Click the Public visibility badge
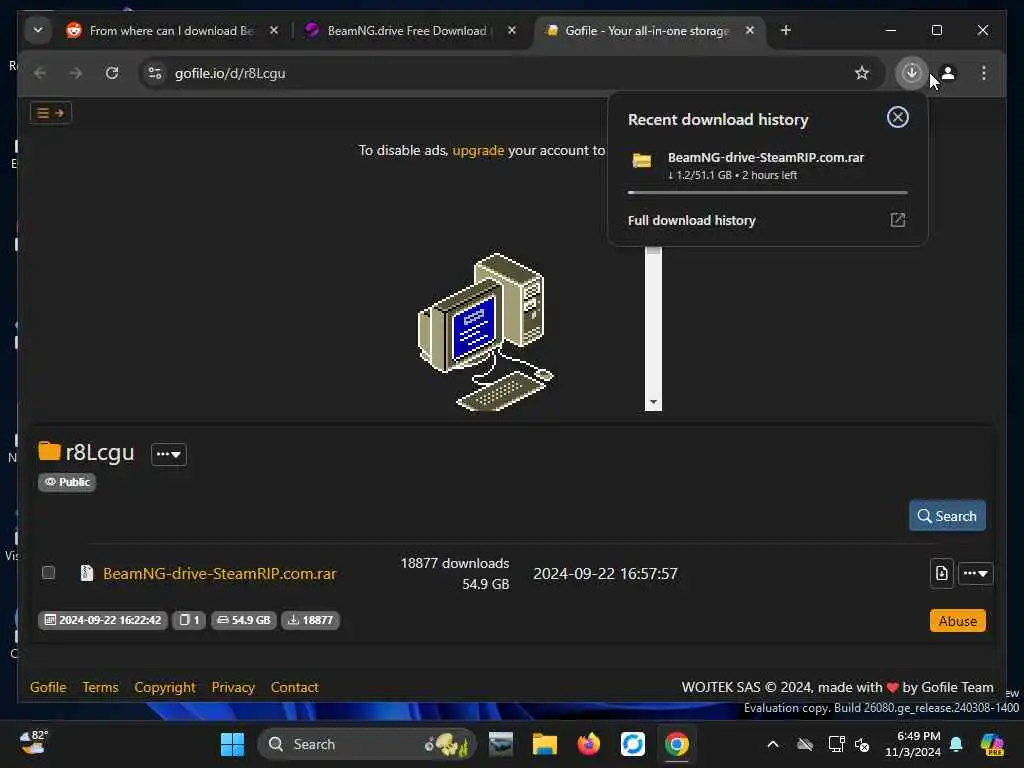1024x768 pixels. click(67, 482)
